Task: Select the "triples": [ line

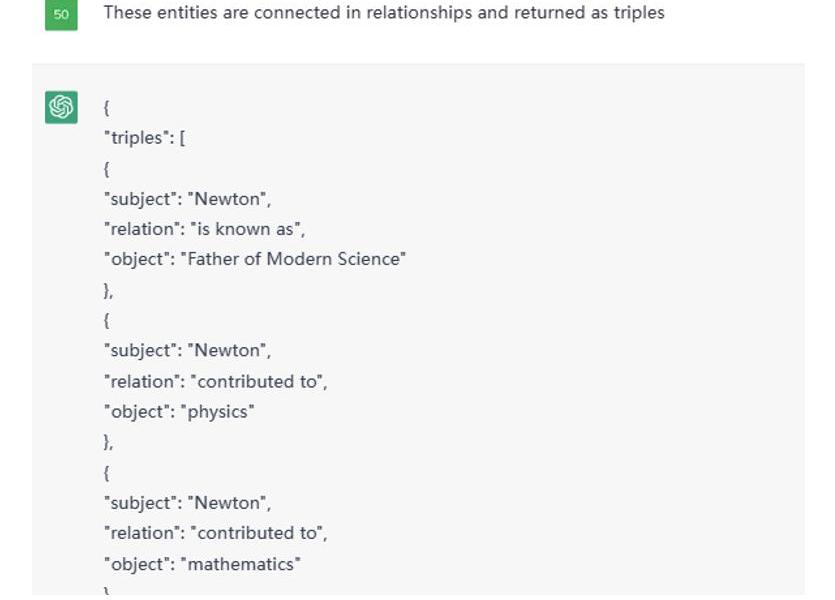Action: [144, 138]
